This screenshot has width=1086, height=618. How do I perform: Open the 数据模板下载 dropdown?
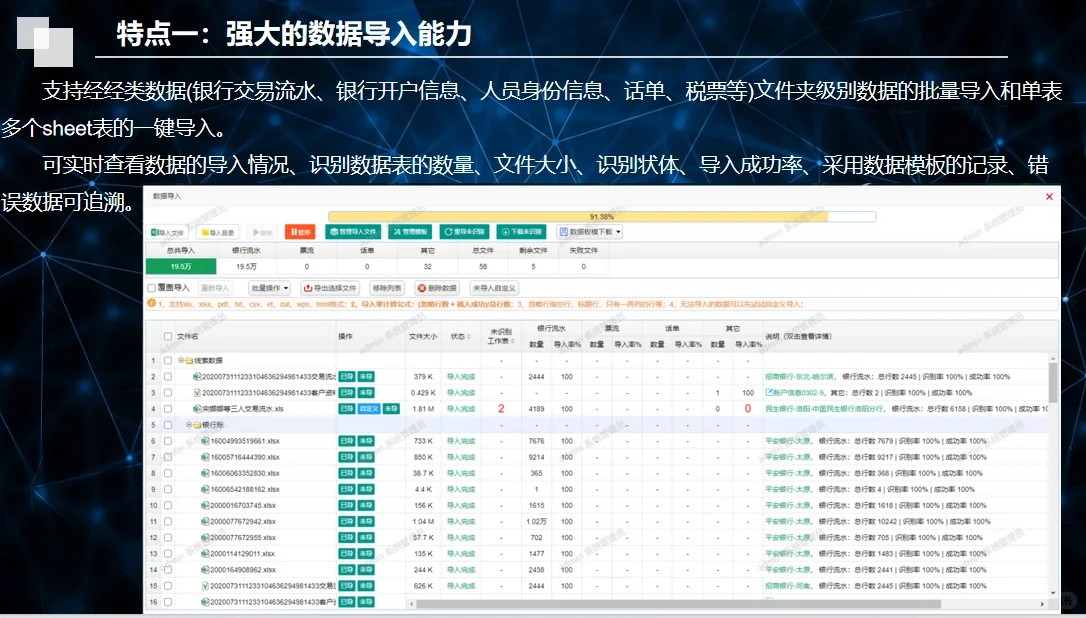589,231
